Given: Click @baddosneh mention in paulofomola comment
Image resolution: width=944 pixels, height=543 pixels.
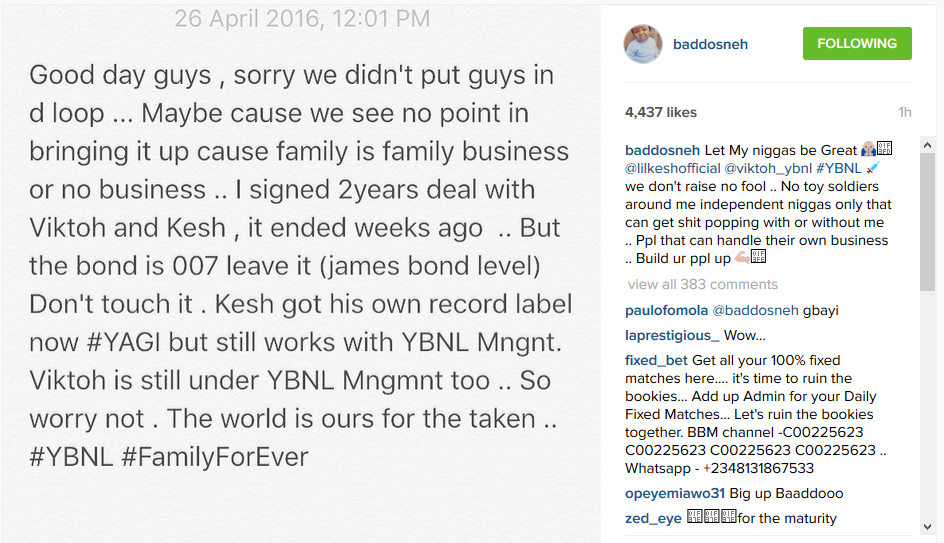Looking at the screenshot, I should pos(755,311).
